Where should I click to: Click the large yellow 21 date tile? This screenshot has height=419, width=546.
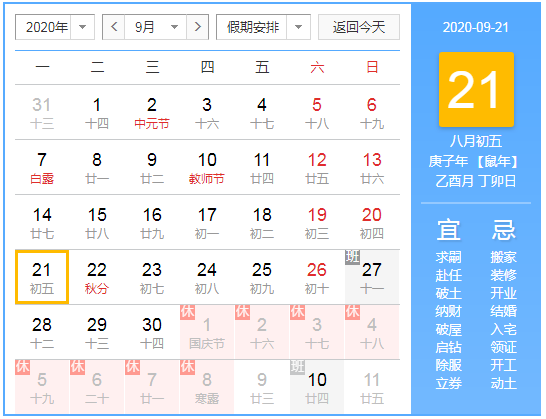476,90
